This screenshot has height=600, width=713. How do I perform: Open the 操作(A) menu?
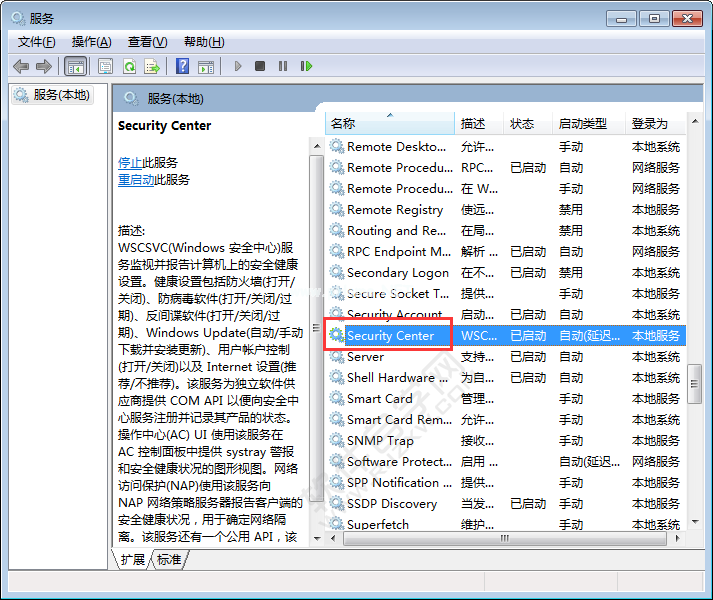pyautogui.click(x=91, y=42)
